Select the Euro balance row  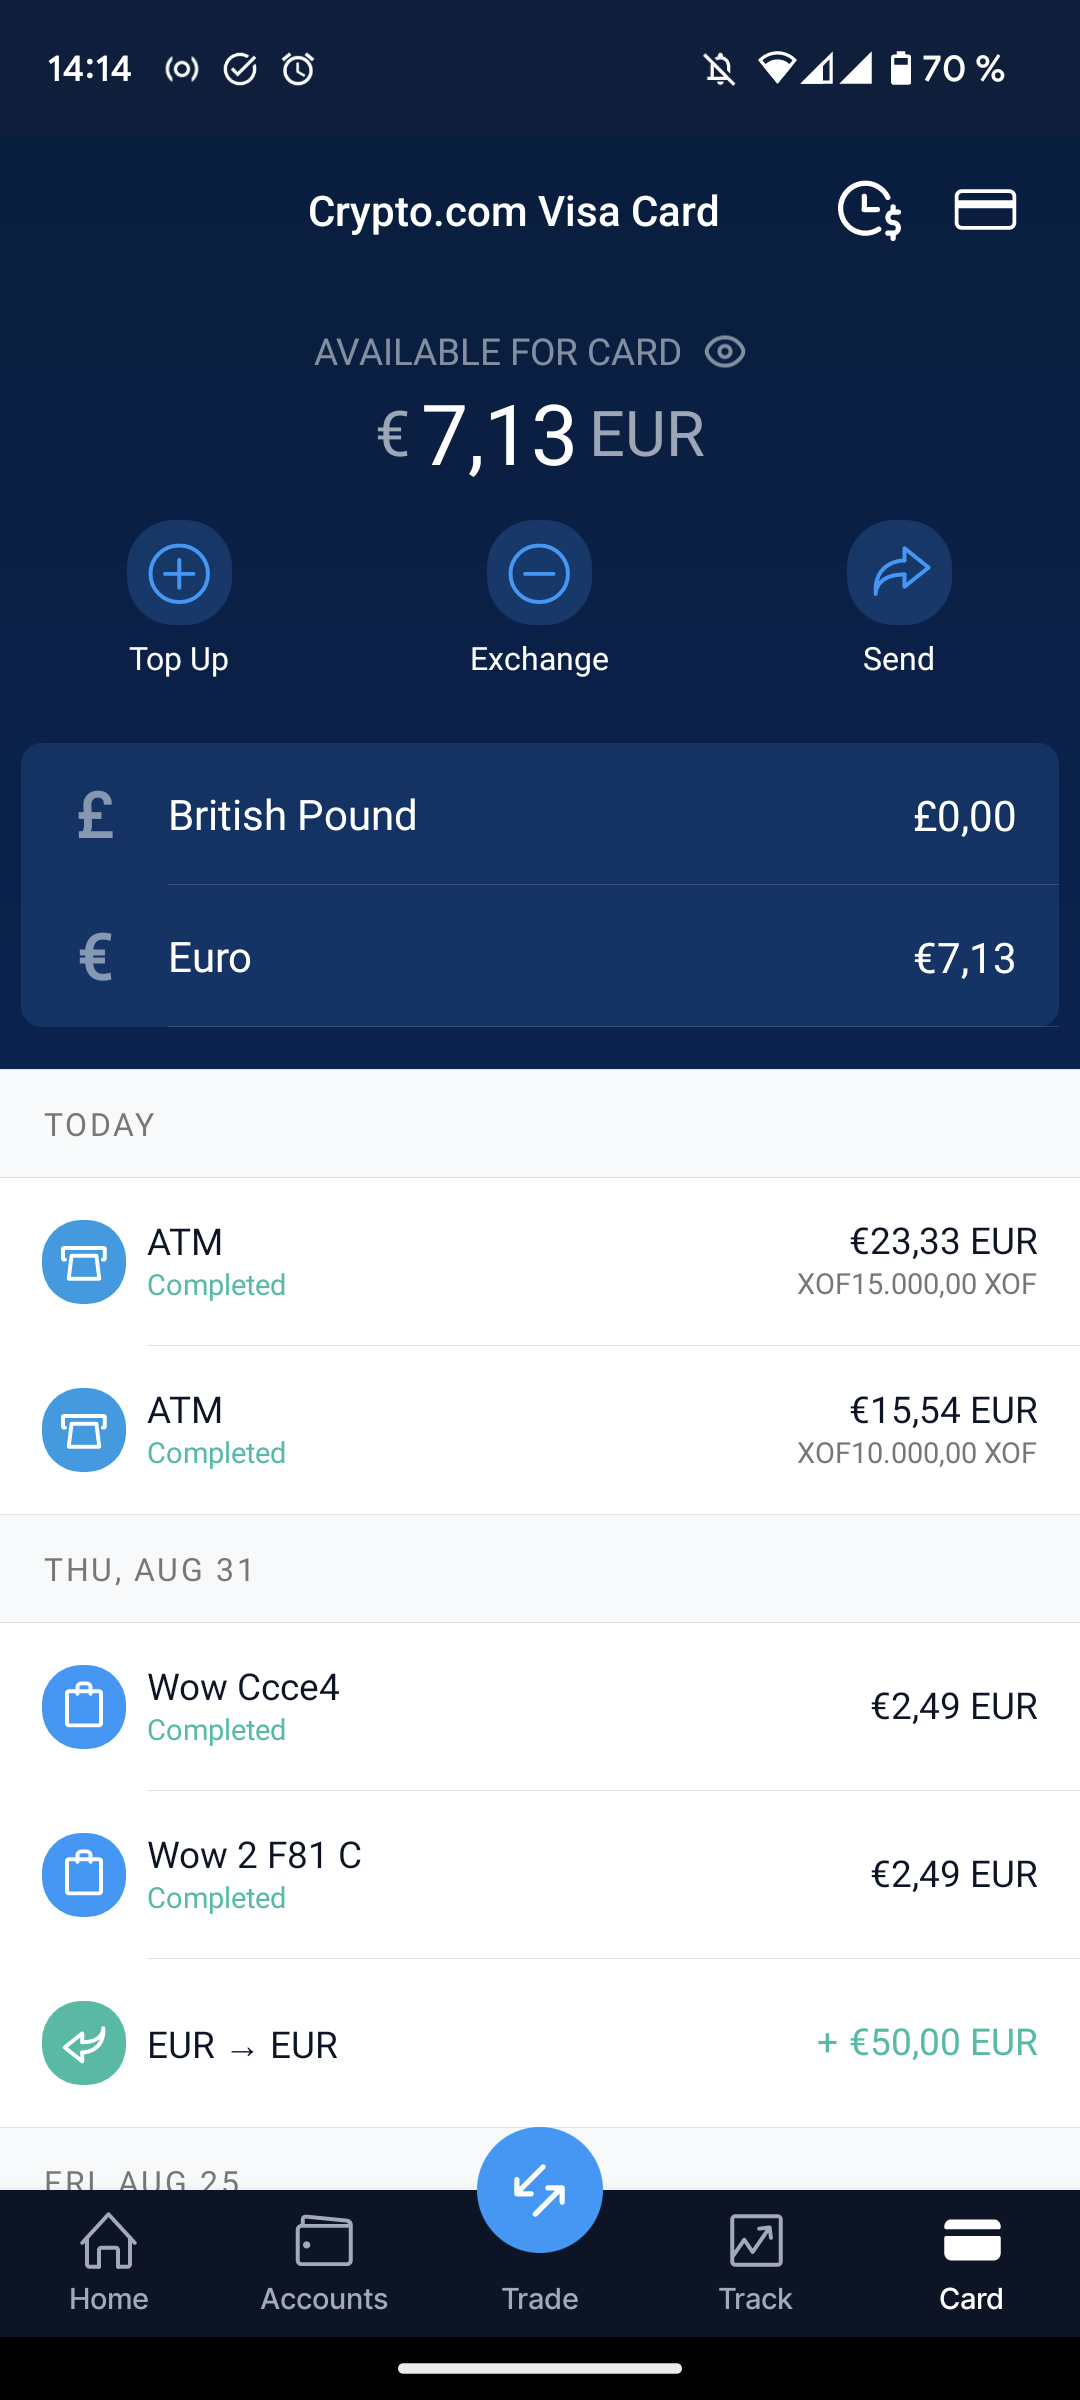coord(540,957)
